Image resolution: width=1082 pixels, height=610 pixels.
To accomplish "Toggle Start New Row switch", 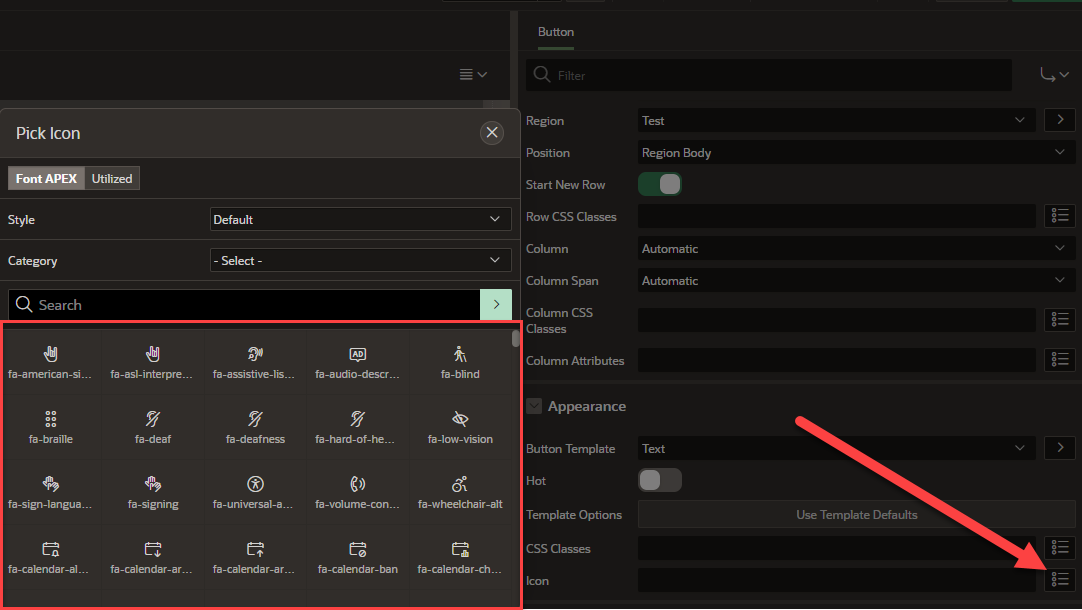I will tap(660, 184).
